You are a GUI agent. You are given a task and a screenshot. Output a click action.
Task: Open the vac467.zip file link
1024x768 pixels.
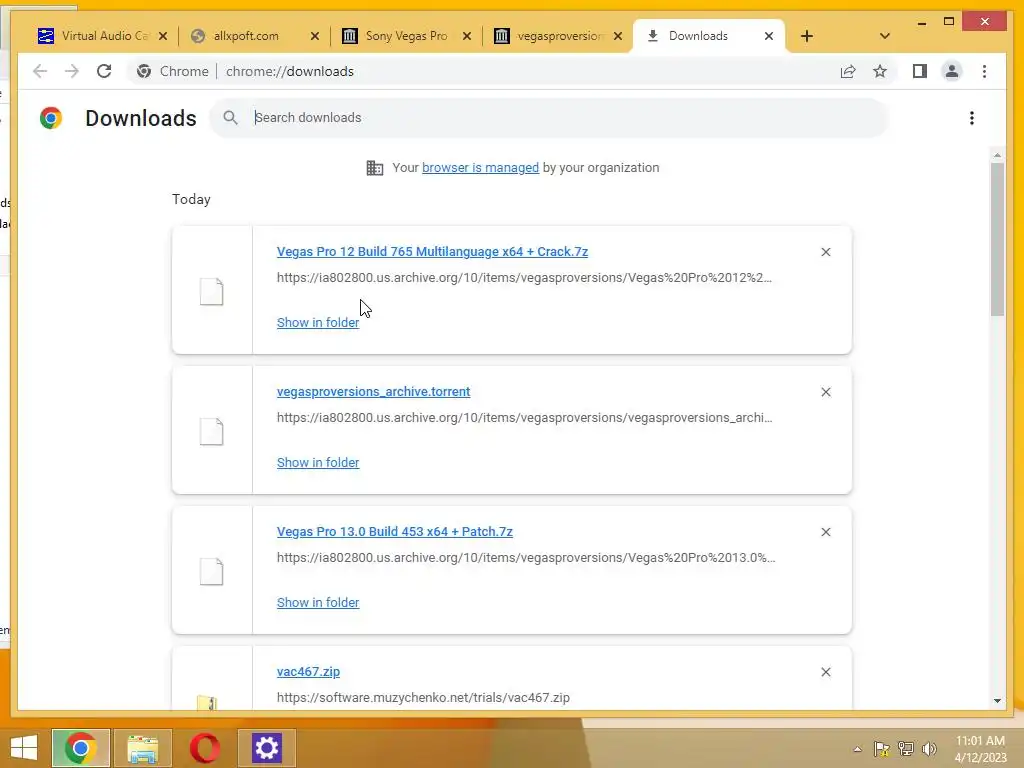308,672
